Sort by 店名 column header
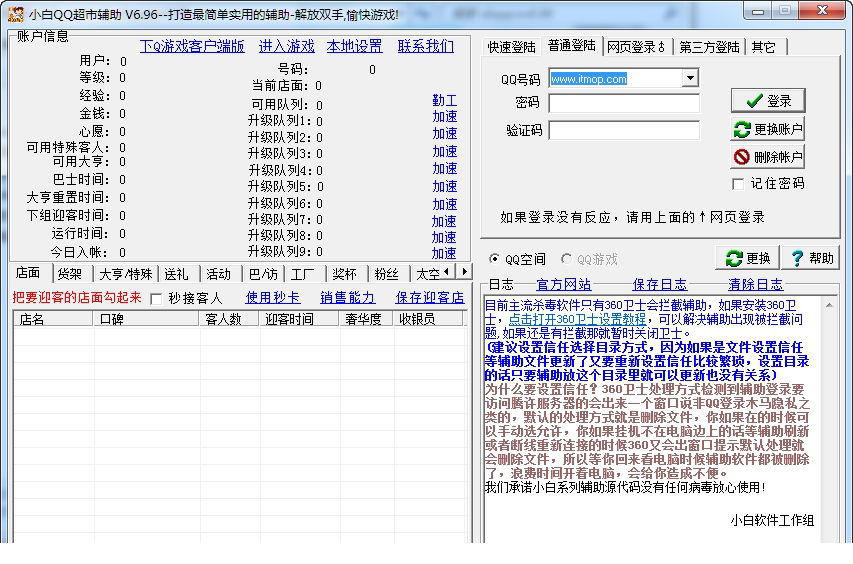853x564 pixels. [53, 319]
